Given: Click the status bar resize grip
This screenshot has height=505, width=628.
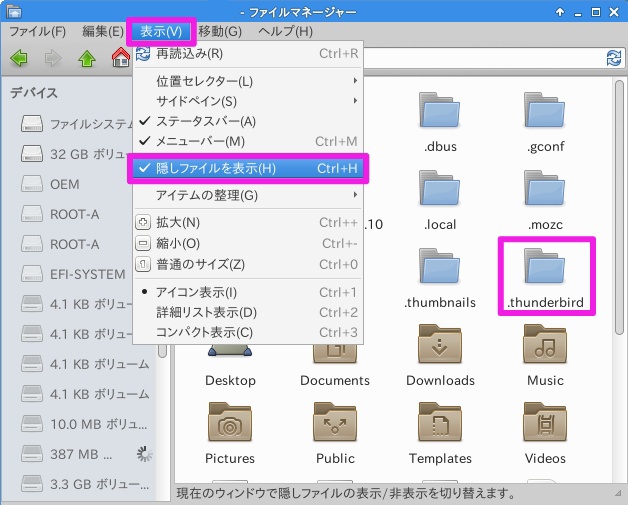Looking at the screenshot, I should tap(617, 493).
